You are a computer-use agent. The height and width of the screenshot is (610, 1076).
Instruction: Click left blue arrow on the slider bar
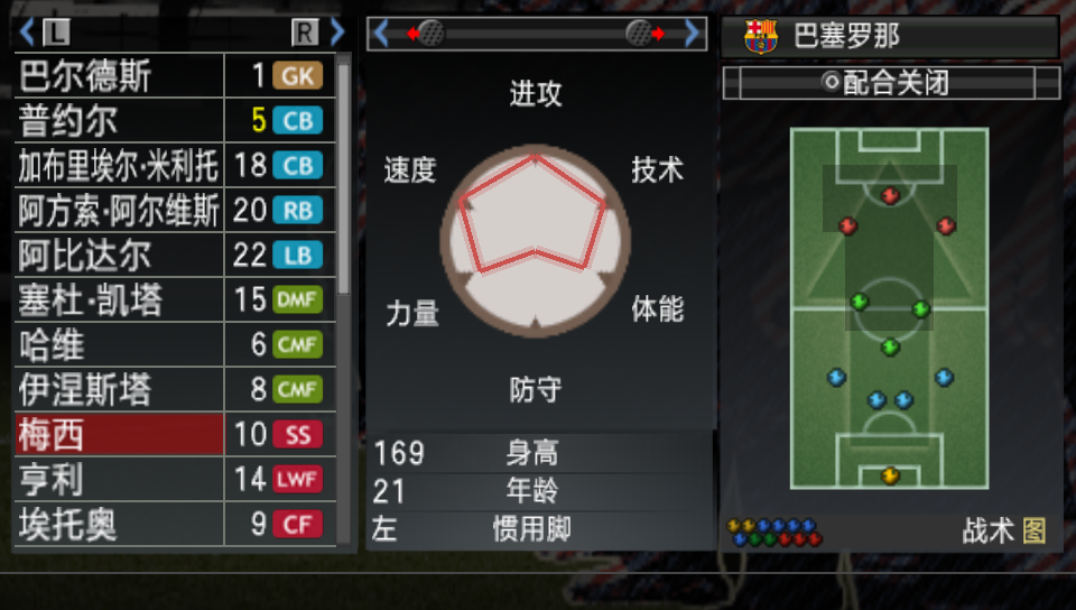(x=382, y=33)
